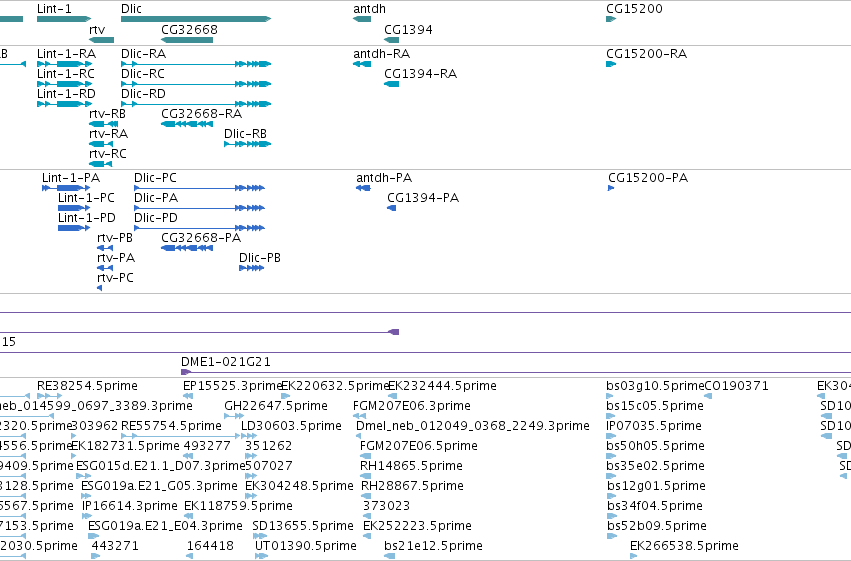Image resolution: width=851 pixels, height=561 pixels.
Task: Select the CO190371 EST
Action: [x=708, y=397]
